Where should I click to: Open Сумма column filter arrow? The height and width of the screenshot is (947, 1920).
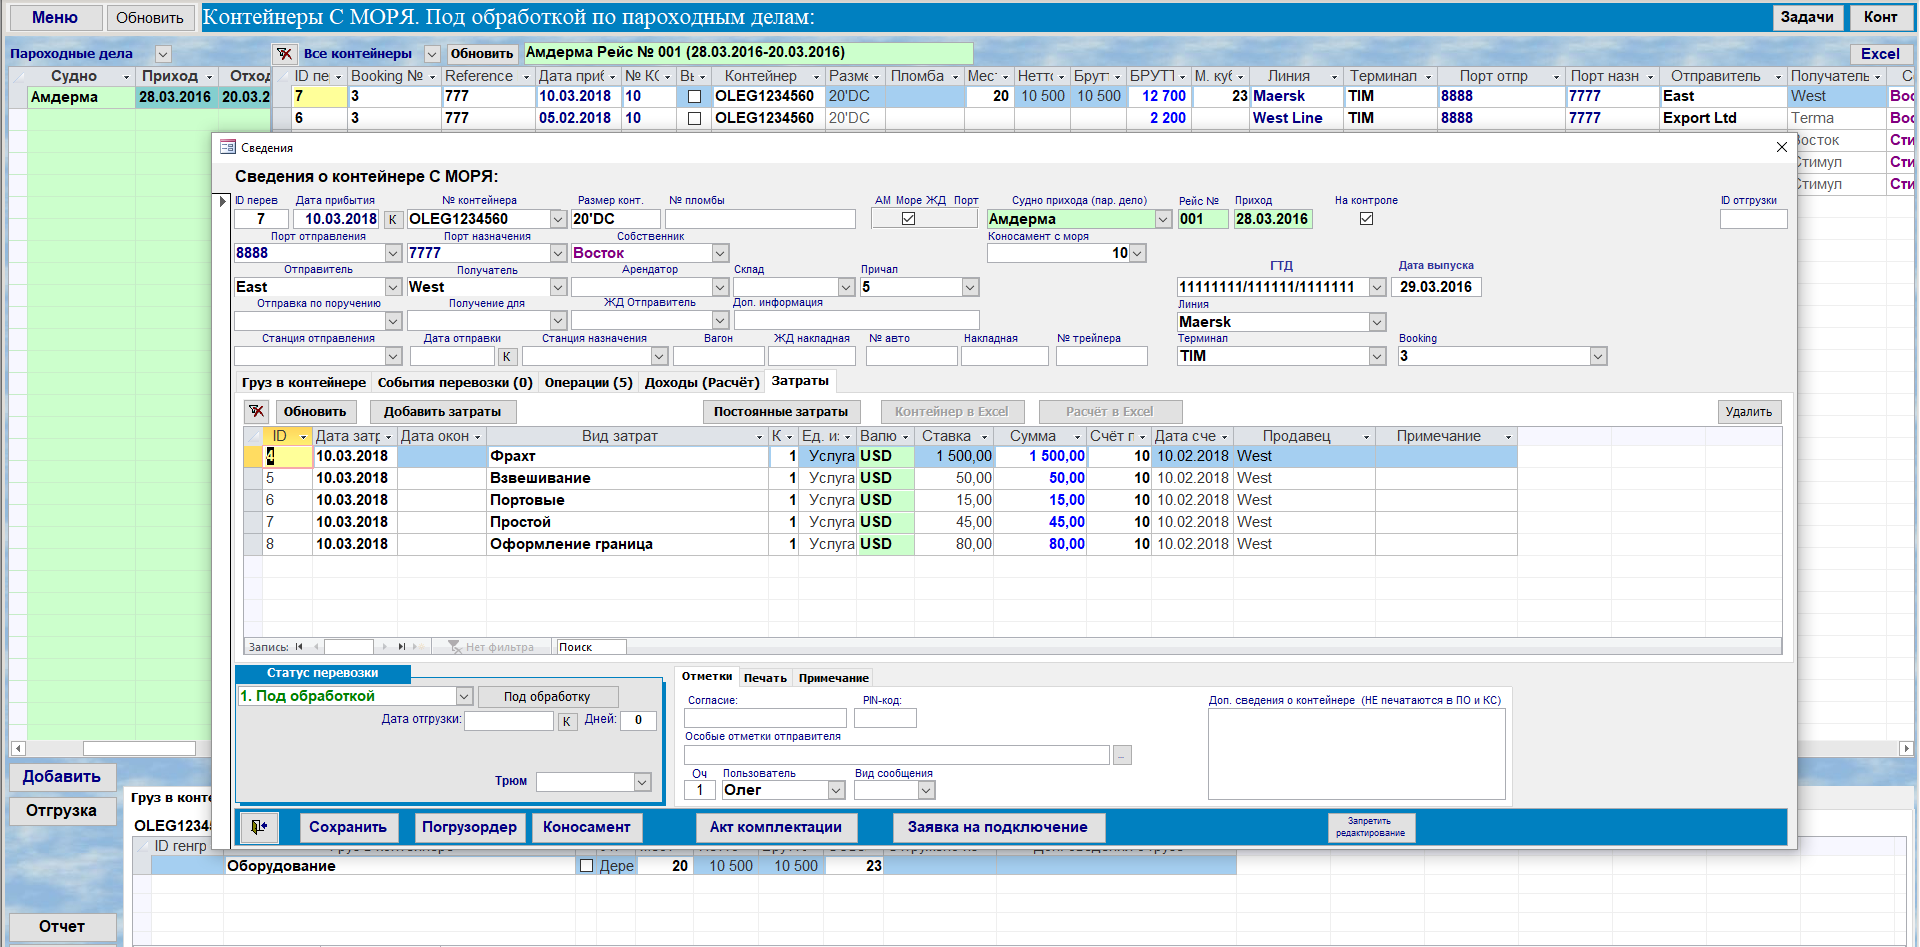[1078, 437]
